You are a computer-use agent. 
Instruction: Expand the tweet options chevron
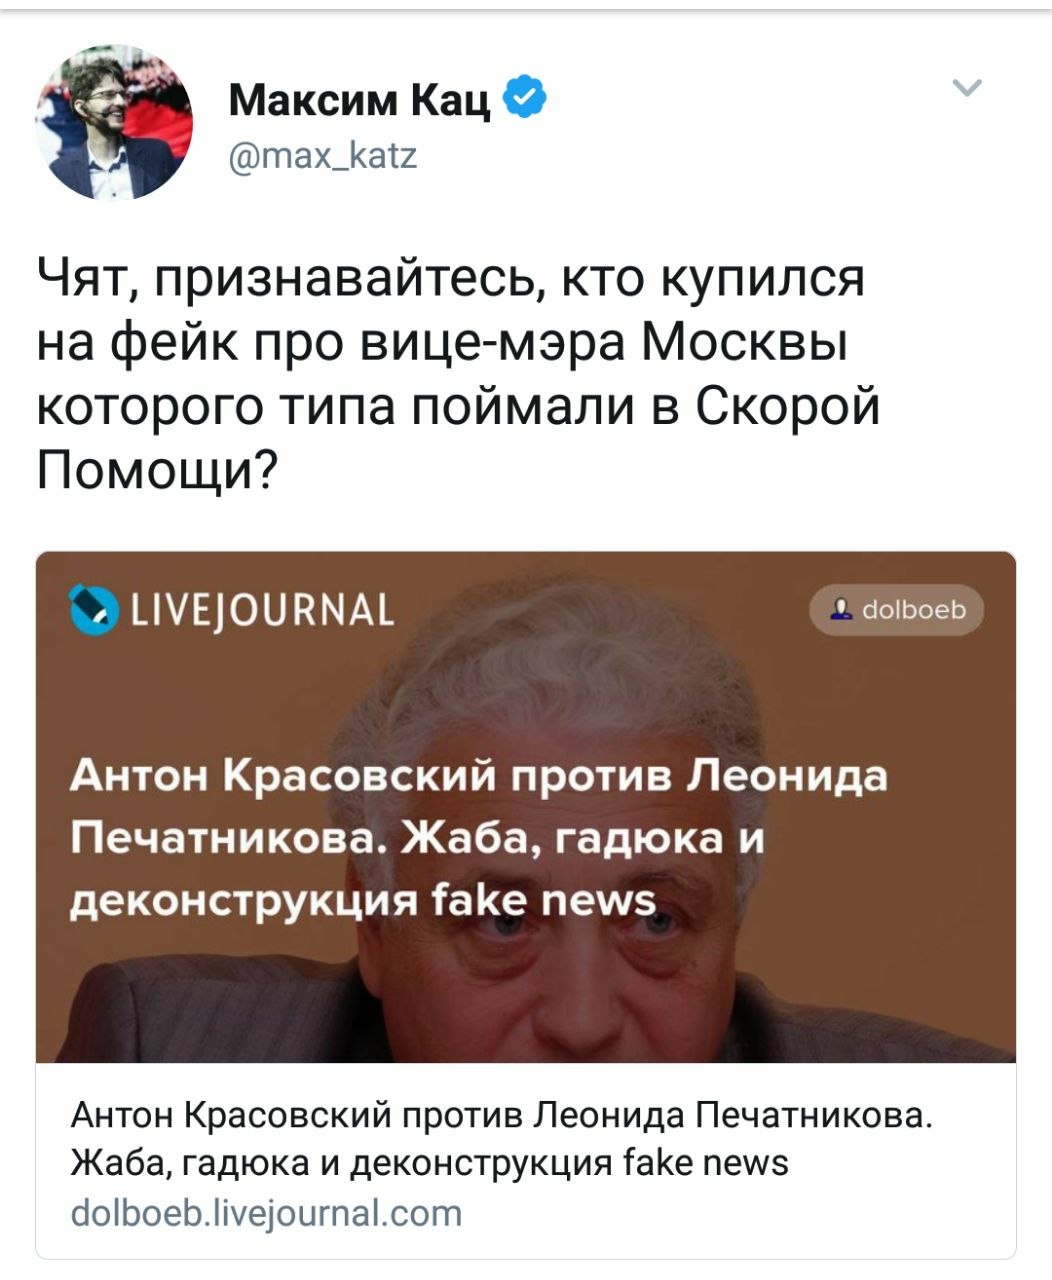click(967, 88)
